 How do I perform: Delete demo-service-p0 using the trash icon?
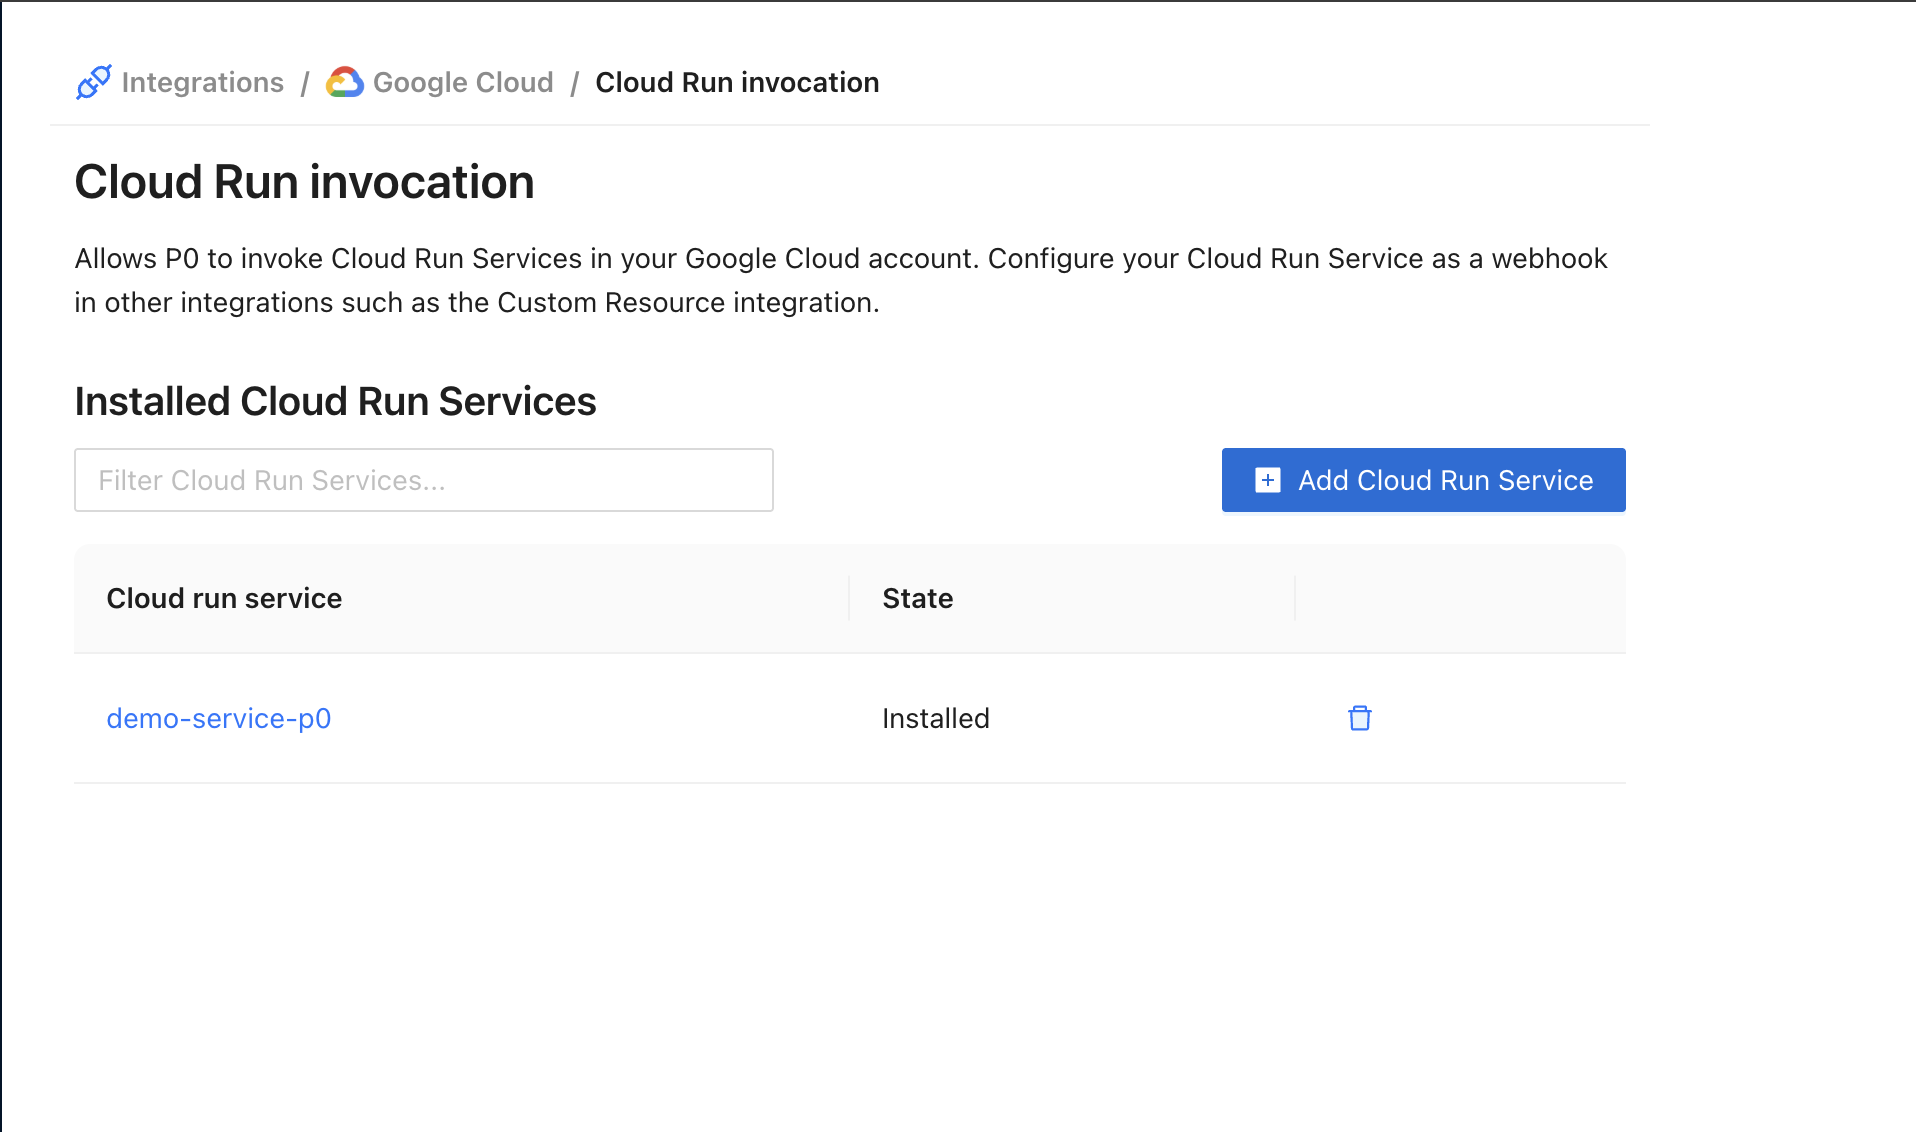coord(1359,718)
